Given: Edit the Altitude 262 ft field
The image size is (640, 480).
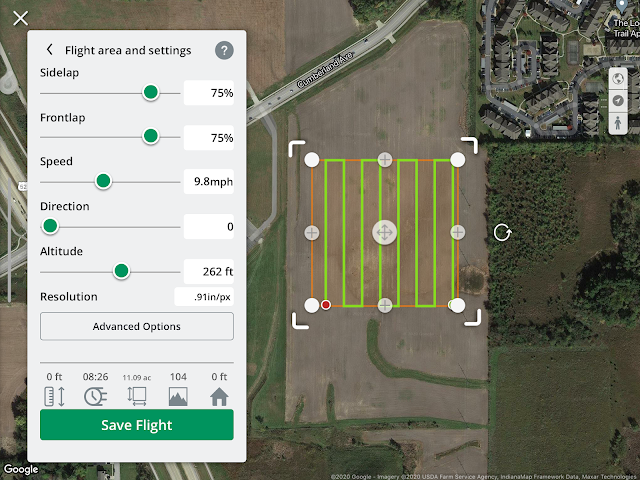Looking at the screenshot, I should click(209, 271).
